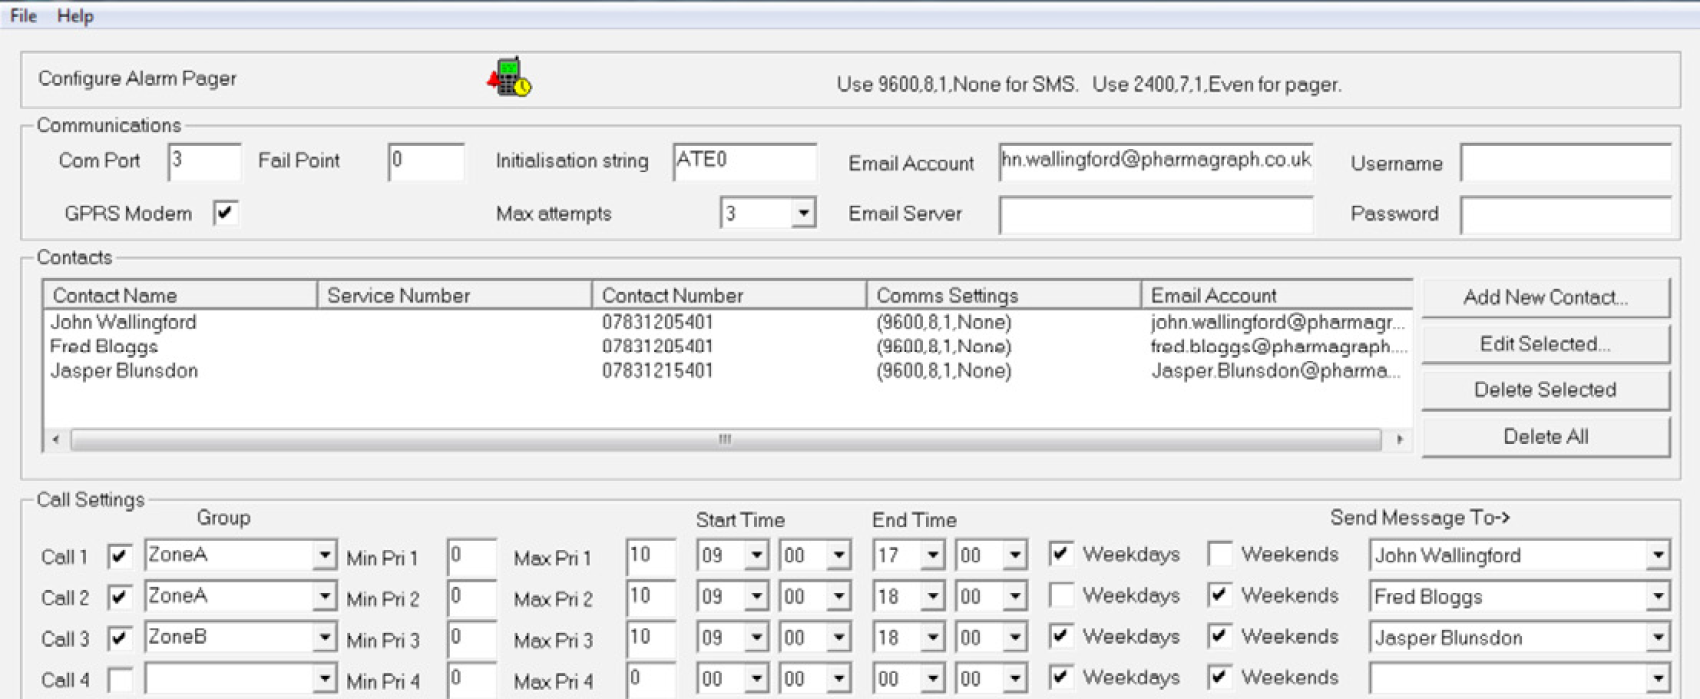Image resolution: width=1700 pixels, height=699 pixels.
Task: Click the Contact Name column header
Action: (x=180, y=295)
